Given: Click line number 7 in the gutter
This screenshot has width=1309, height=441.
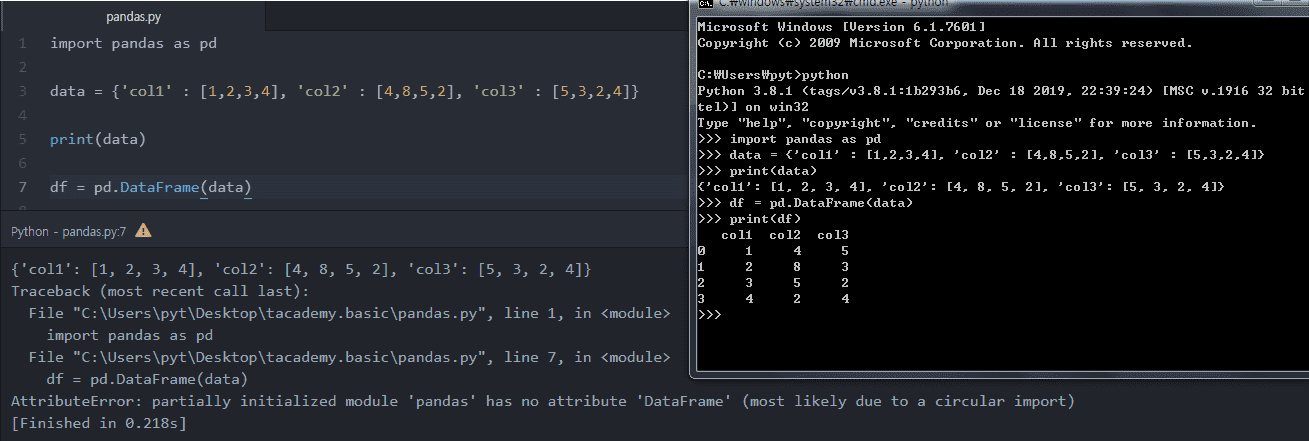Looking at the screenshot, I should click(23, 187).
